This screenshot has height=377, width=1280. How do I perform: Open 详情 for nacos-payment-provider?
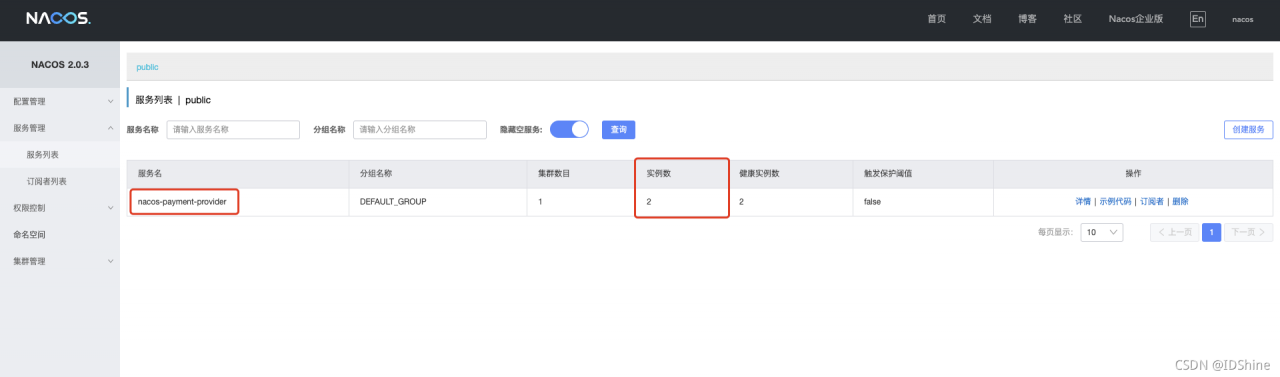pyautogui.click(x=1083, y=201)
